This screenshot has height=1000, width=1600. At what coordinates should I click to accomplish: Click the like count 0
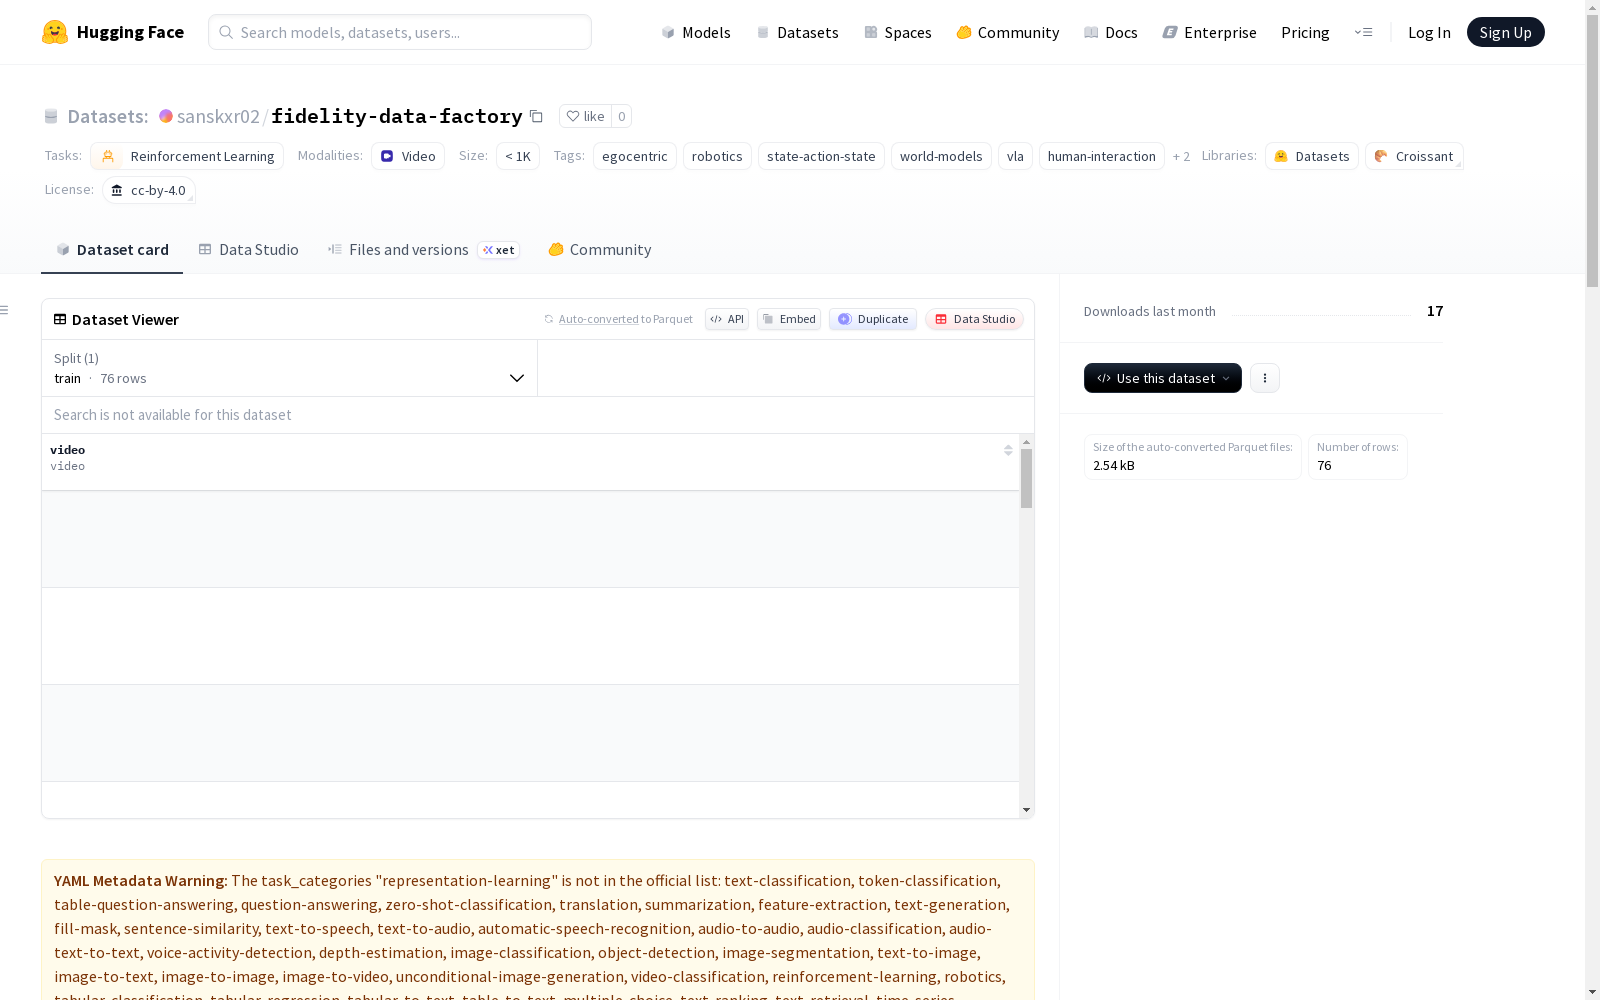click(x=621, y=116)
